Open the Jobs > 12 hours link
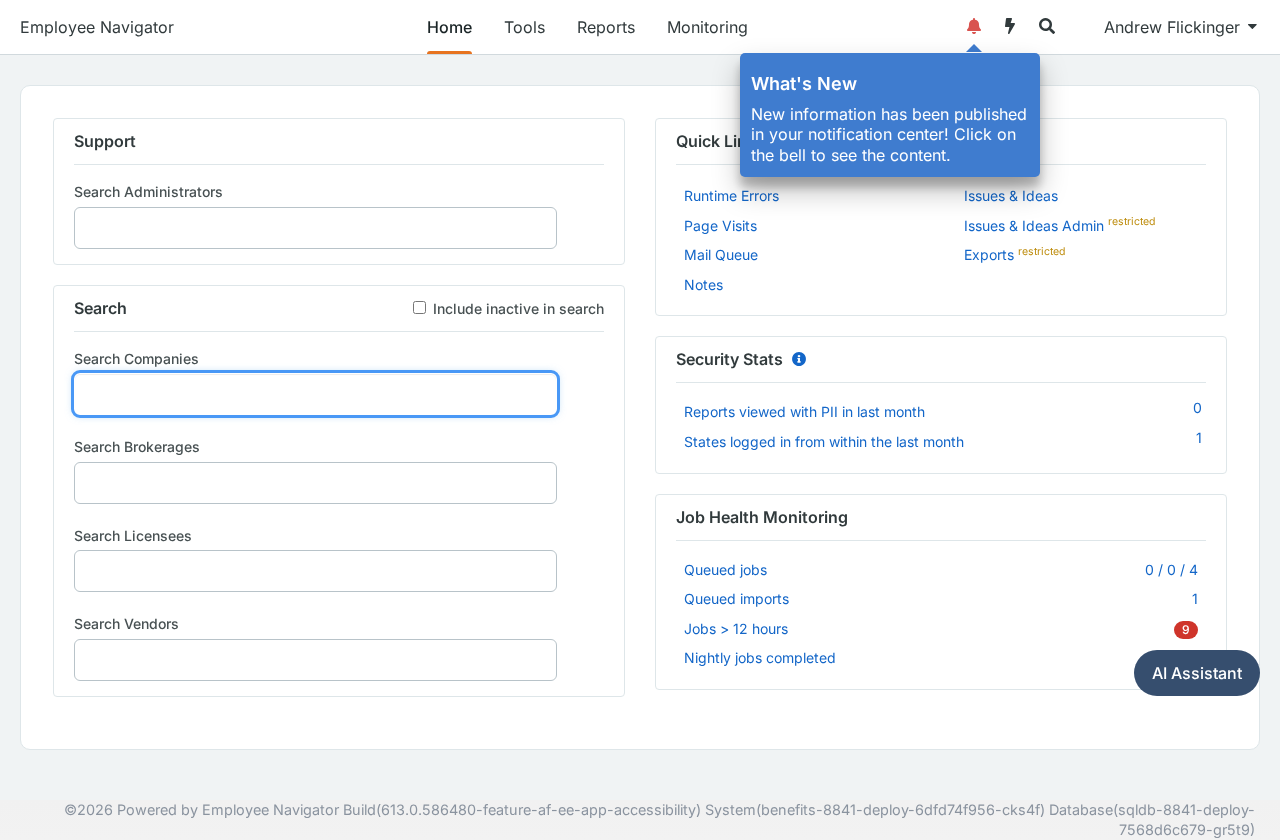Viewport: 1280px width, 840px height. [x=736, y=629]
